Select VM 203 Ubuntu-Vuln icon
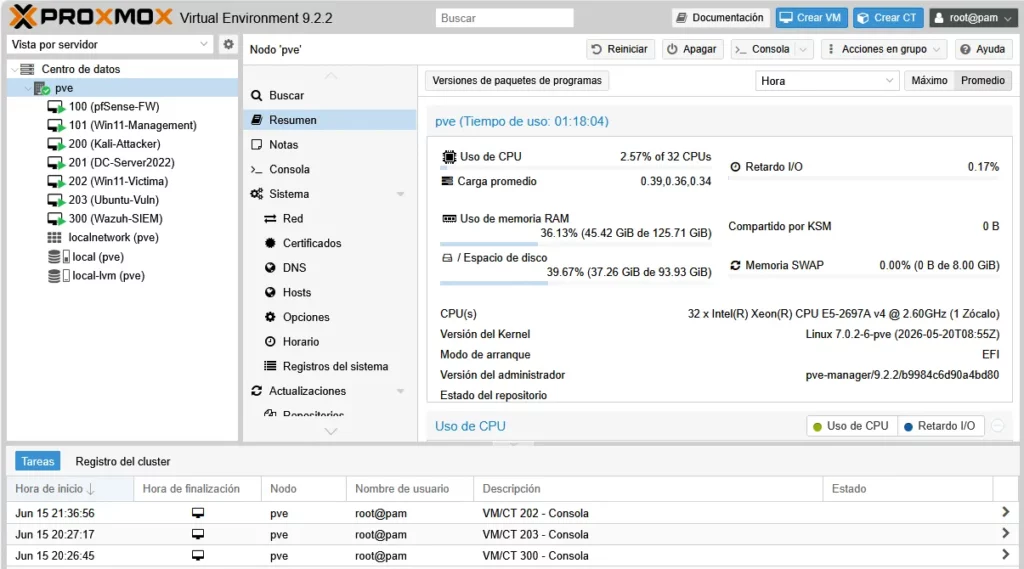 56,200
